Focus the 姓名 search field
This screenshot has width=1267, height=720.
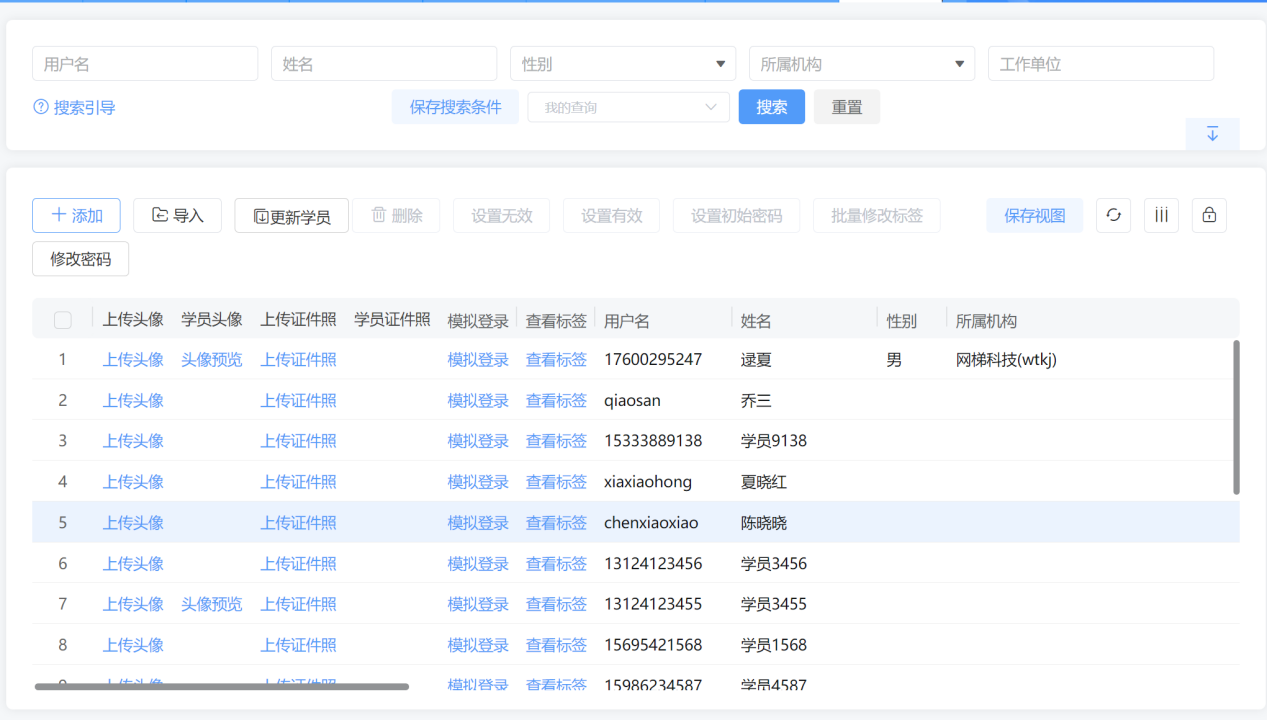pos(384,64)
